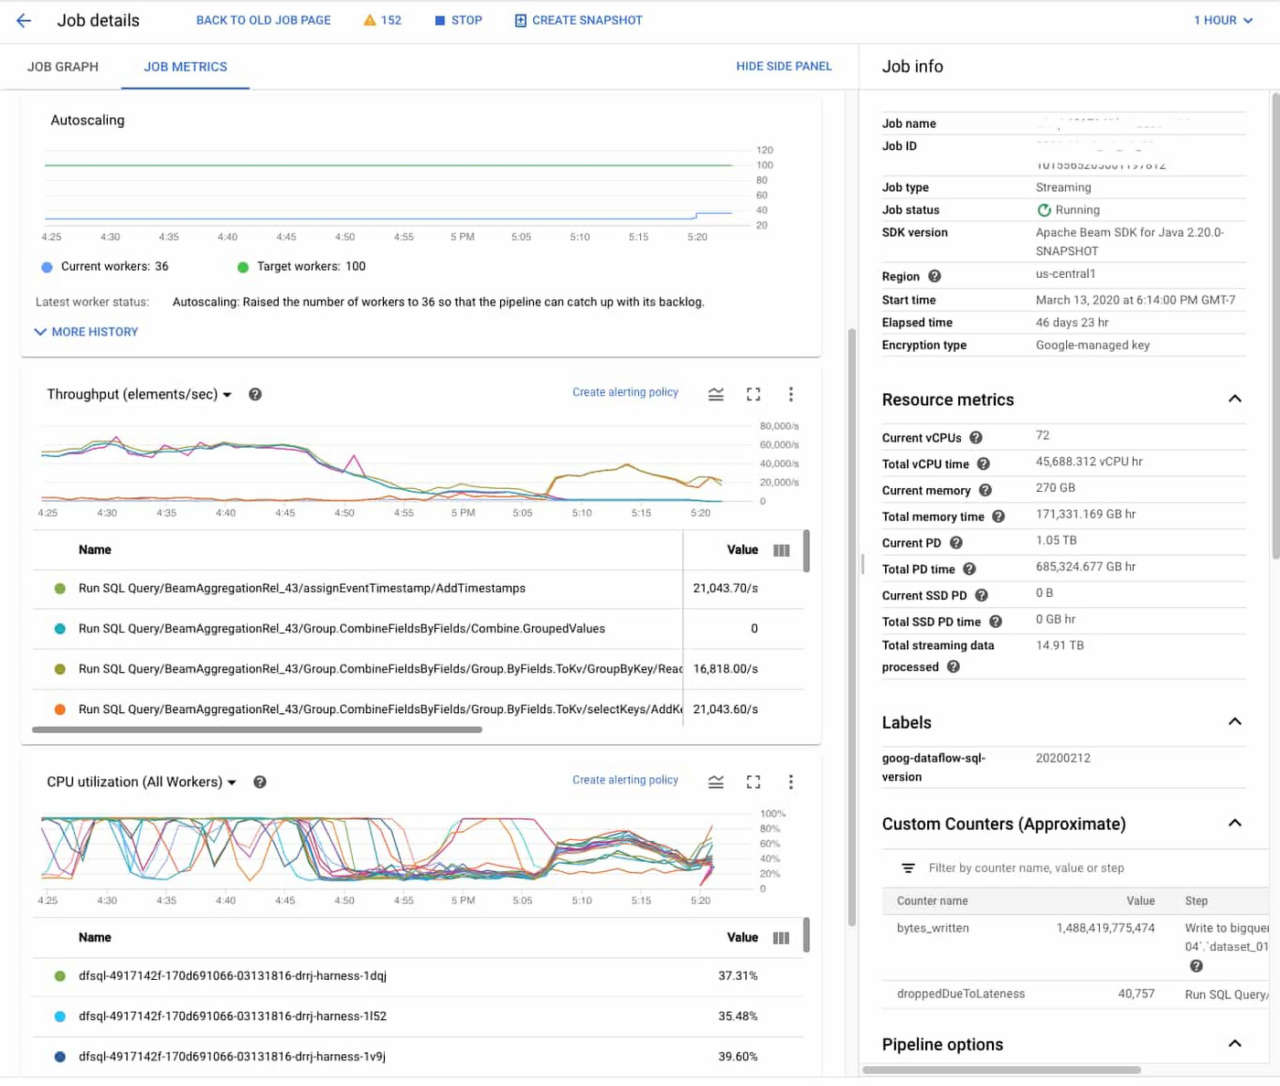The height and width of the screenshot is (1086, 1280).
Task: Open more options on CPU utilization chart
Action: coord(790,782)
